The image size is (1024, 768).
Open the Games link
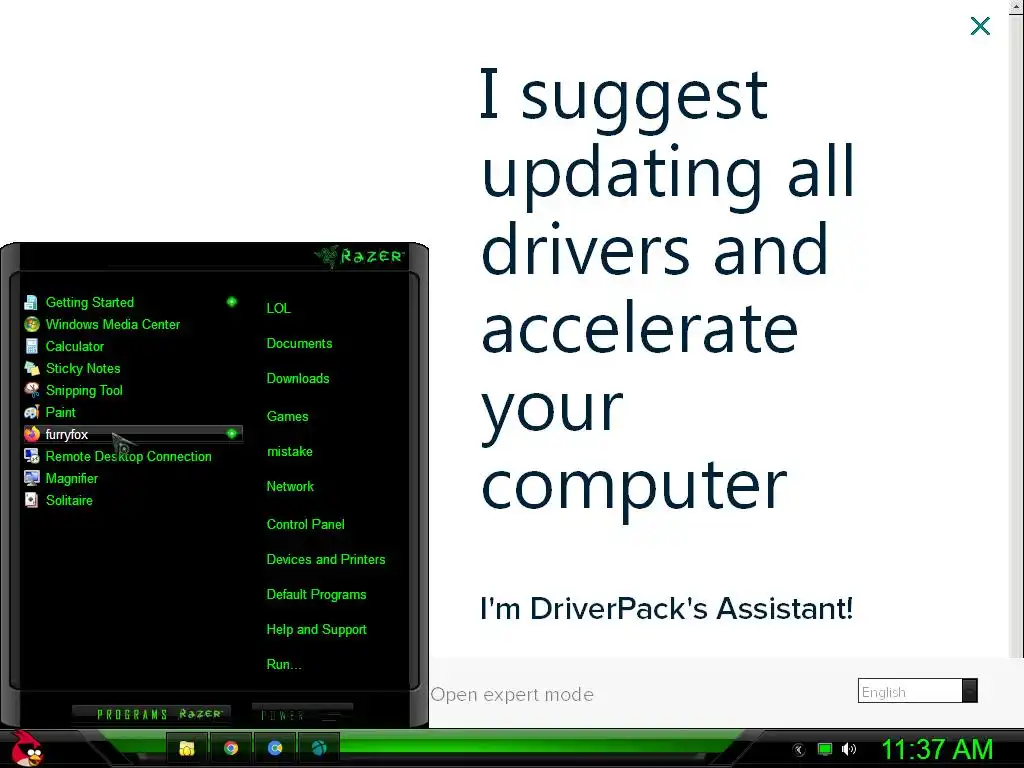(x=287, y=417)
